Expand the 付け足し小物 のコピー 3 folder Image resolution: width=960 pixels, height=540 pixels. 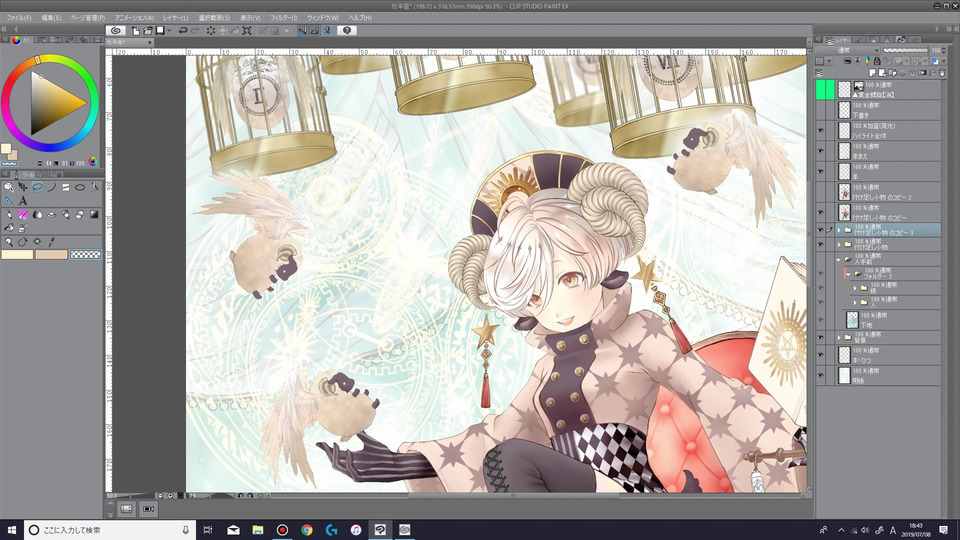click(x=839, y=230)
